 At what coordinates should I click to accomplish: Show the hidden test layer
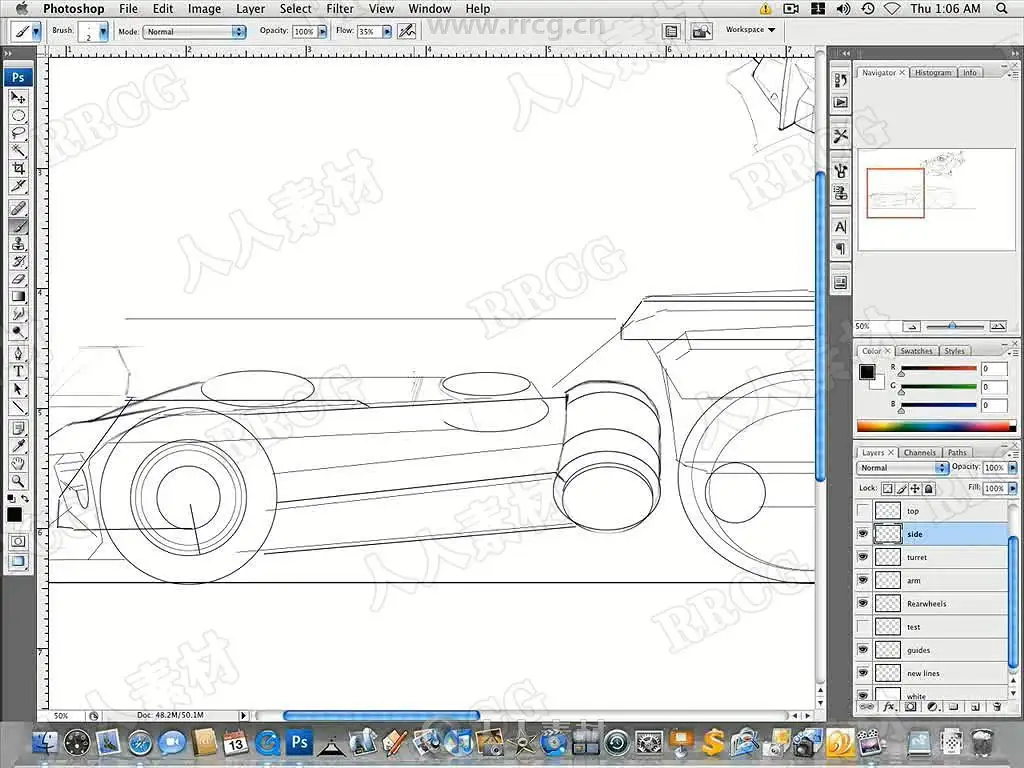coord(863,627)
